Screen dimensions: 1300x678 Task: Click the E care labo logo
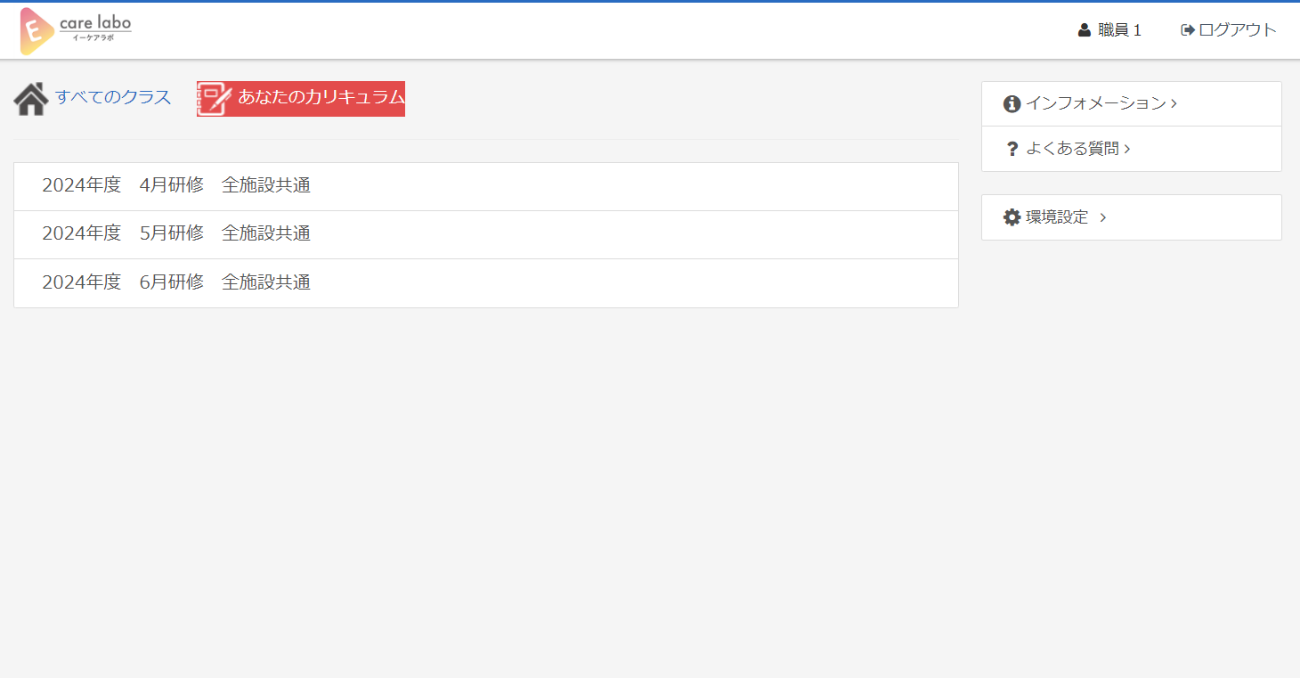point(75,31)
